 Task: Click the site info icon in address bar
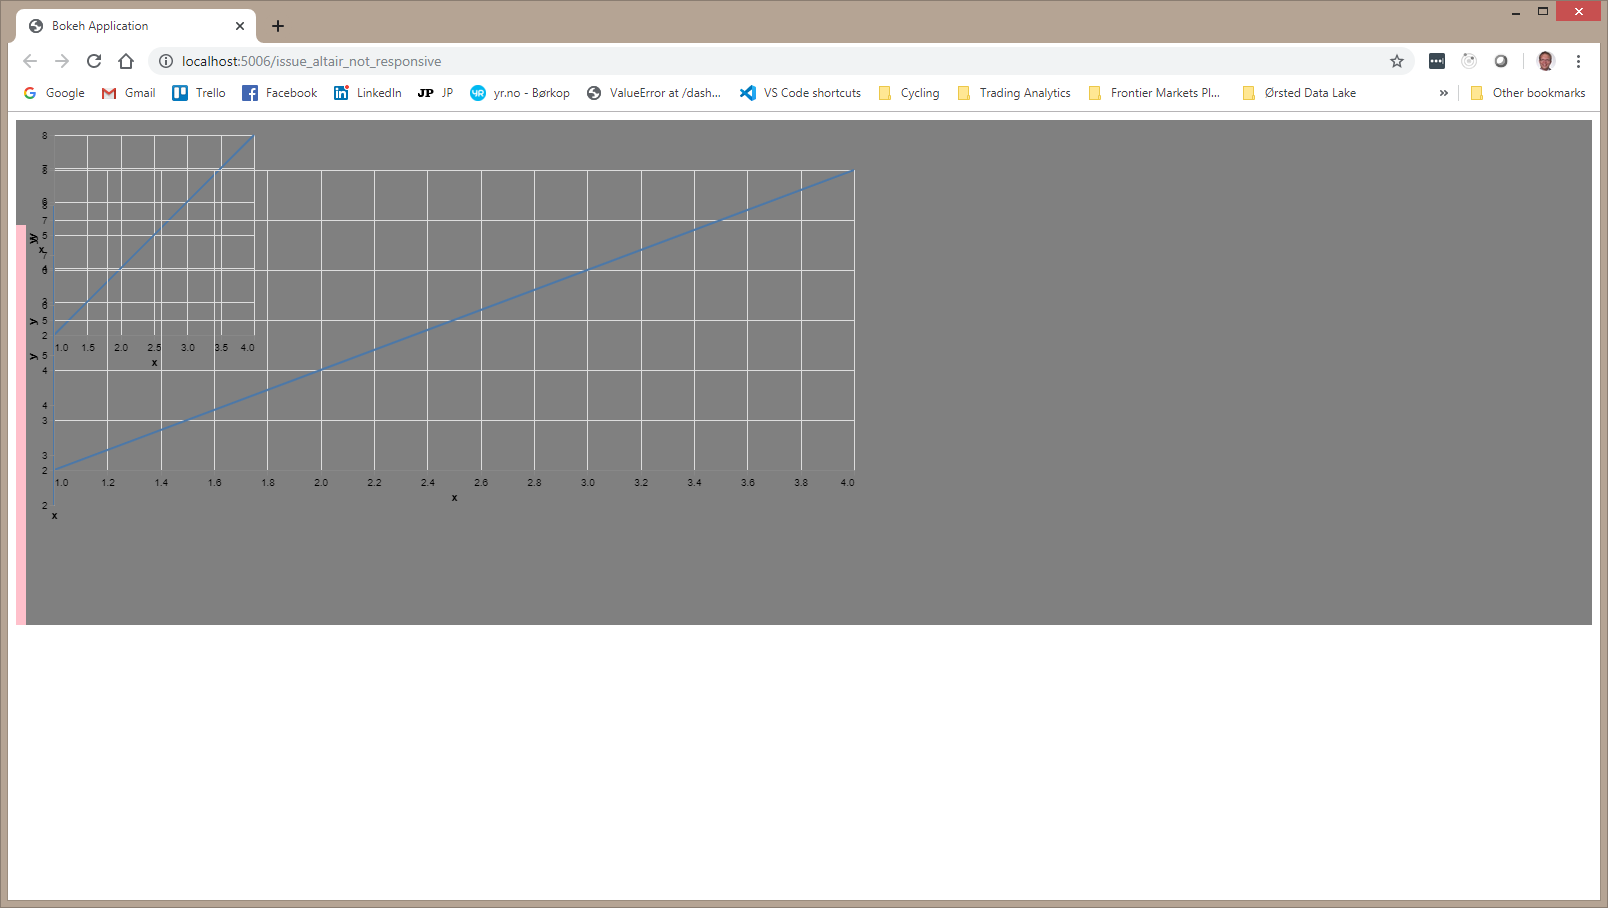pyautogui.click(x=165, y=61)
